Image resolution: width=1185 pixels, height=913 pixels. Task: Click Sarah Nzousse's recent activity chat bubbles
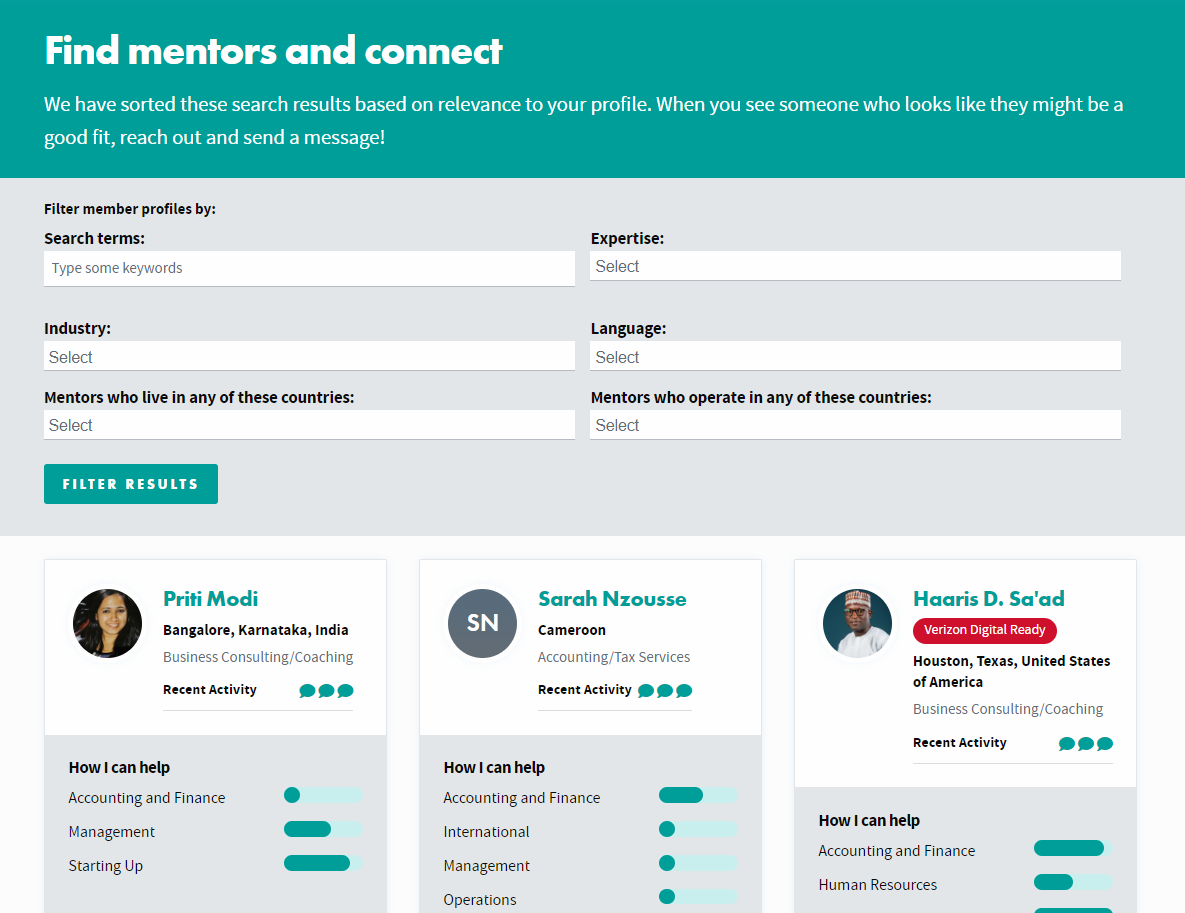(665, 691)
